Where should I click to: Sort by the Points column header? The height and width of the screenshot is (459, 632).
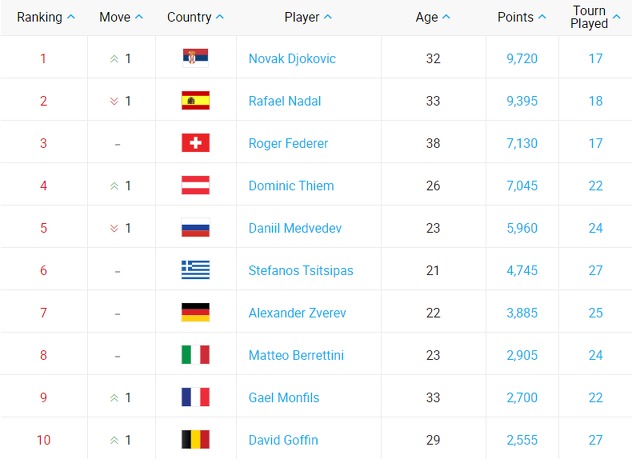522,17
